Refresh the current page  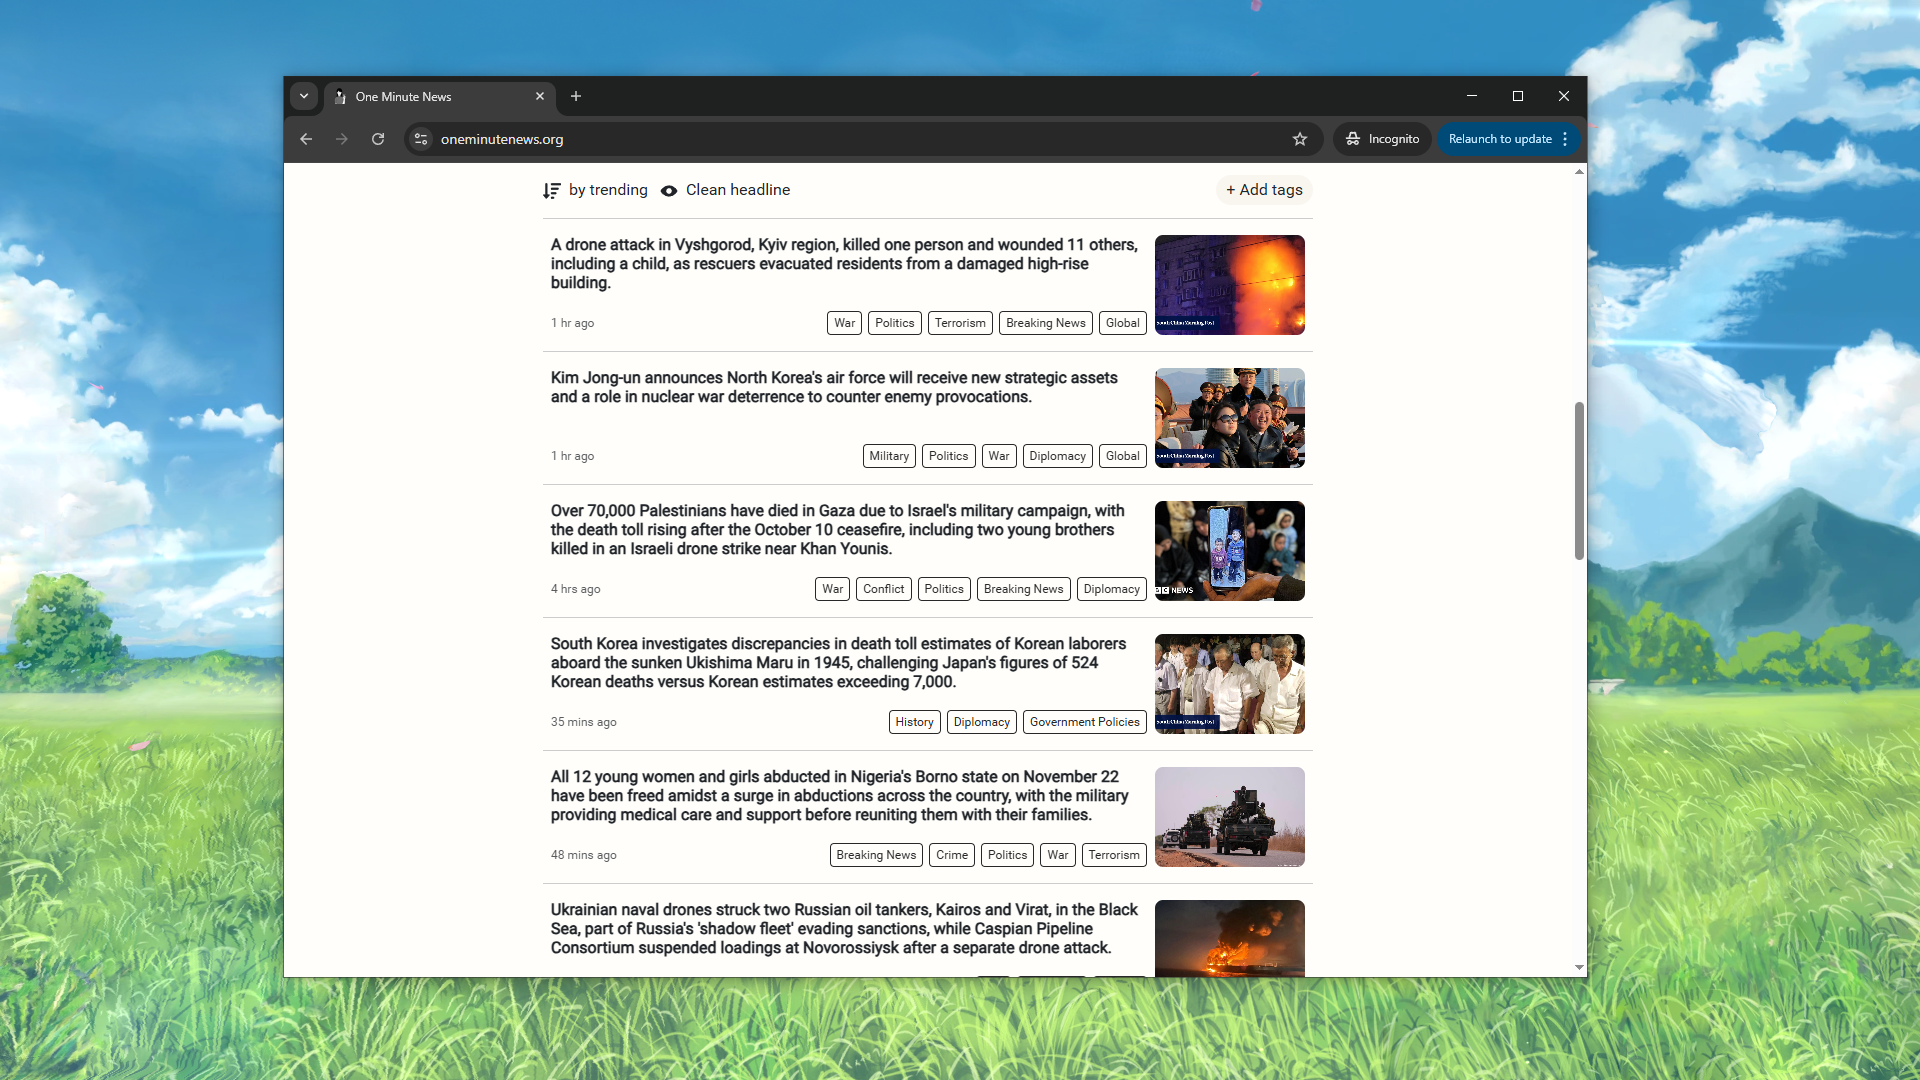[378, 139]
